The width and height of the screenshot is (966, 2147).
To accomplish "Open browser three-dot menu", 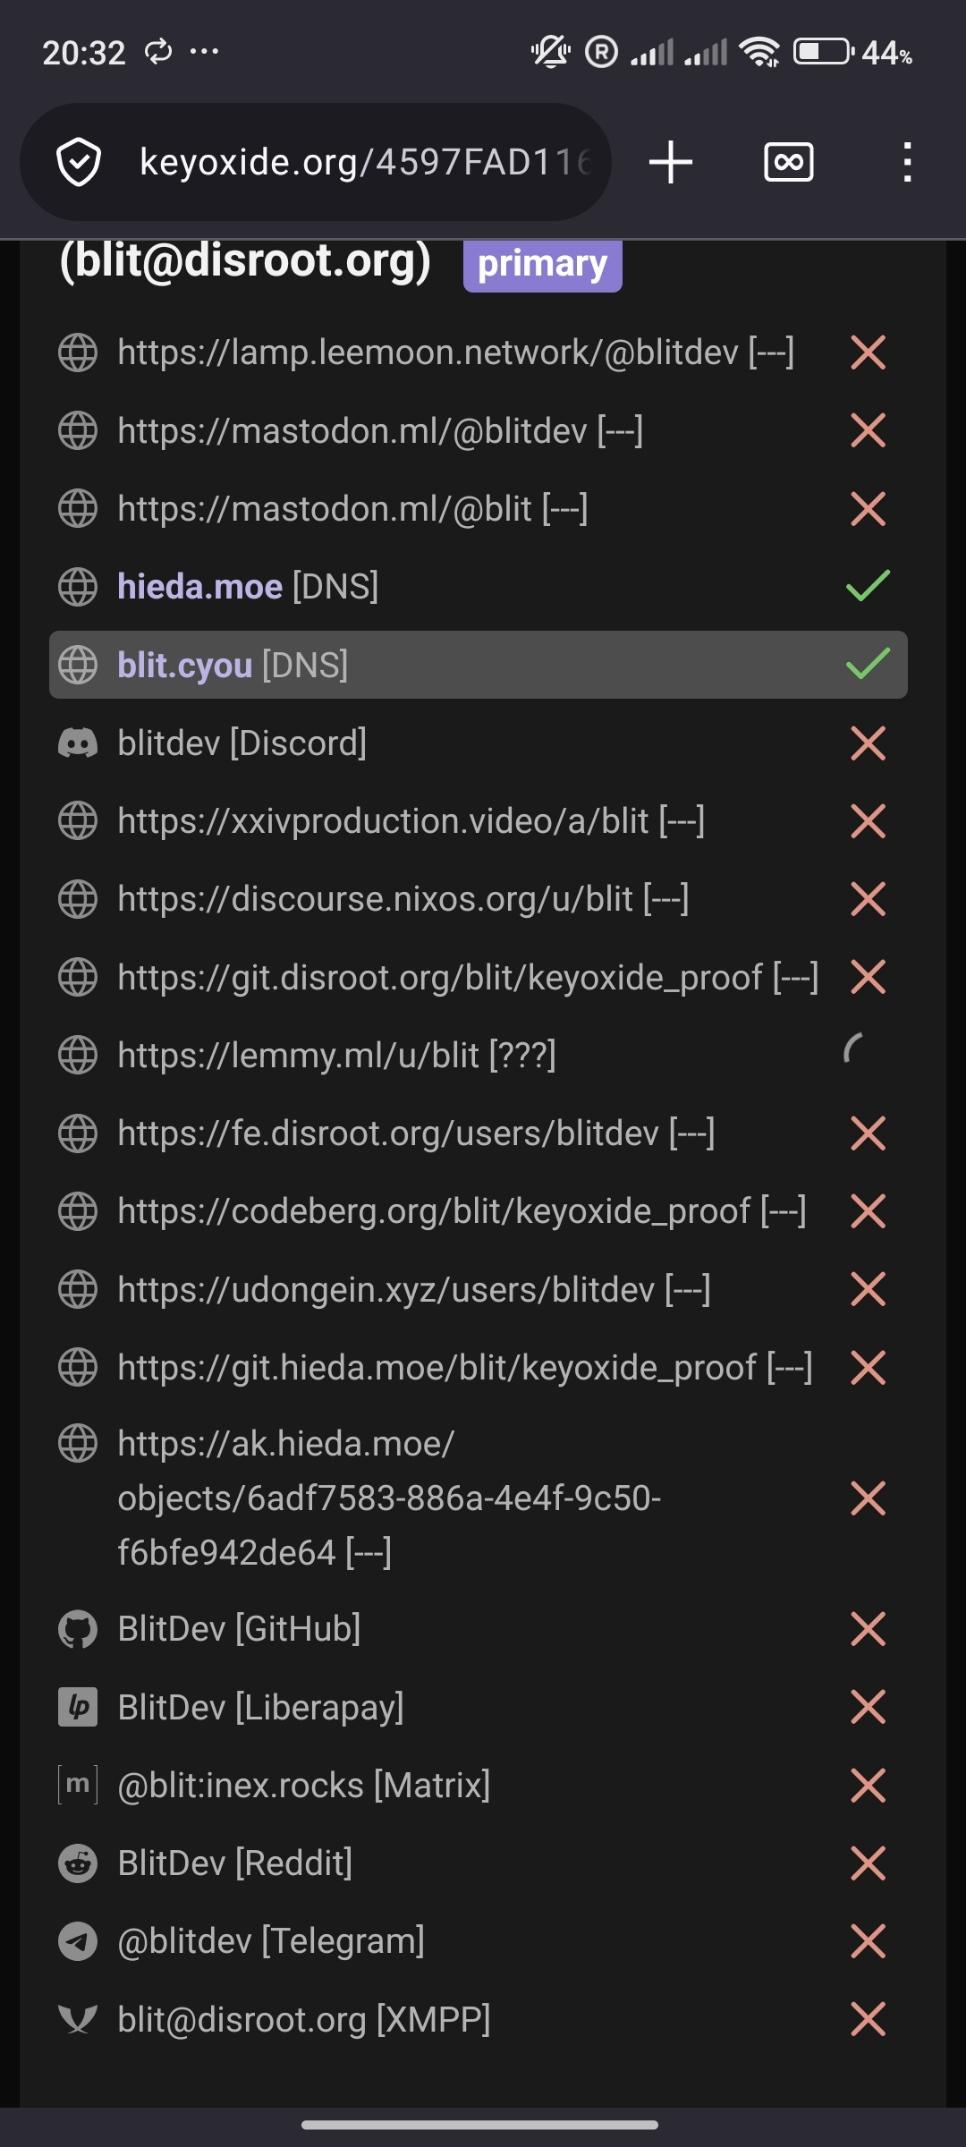I will click(907, 162).
